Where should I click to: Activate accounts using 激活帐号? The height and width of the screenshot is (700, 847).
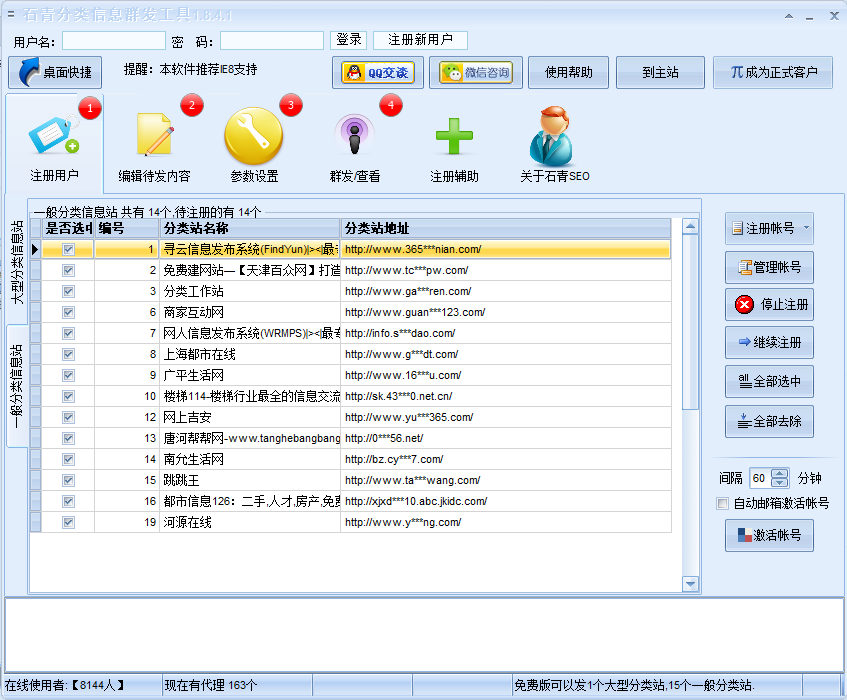[x=768, y=535]
